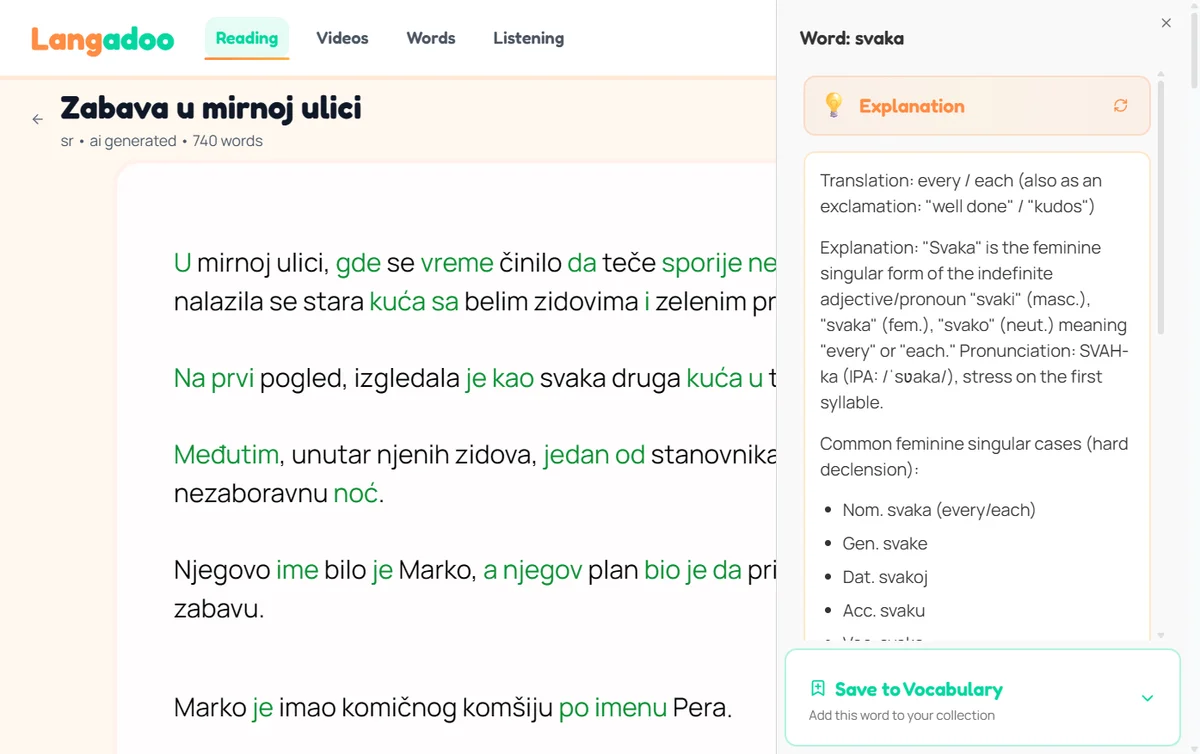This screenshot has height=754, width=1200.
Task: Switch to the Listening tab
Action: [528, 38]
